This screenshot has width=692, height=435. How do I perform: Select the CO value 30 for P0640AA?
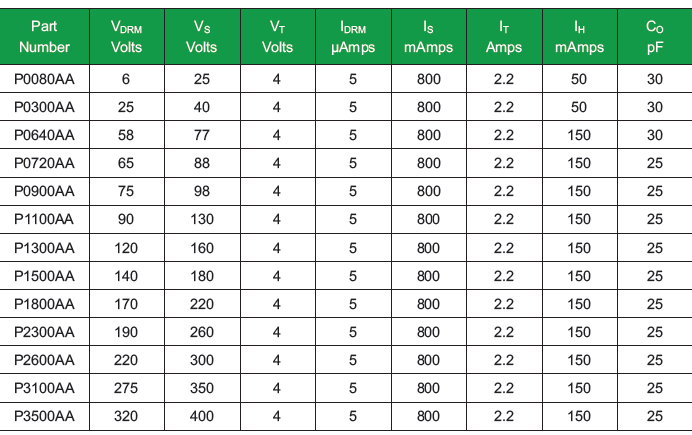(x=655, y=135)
